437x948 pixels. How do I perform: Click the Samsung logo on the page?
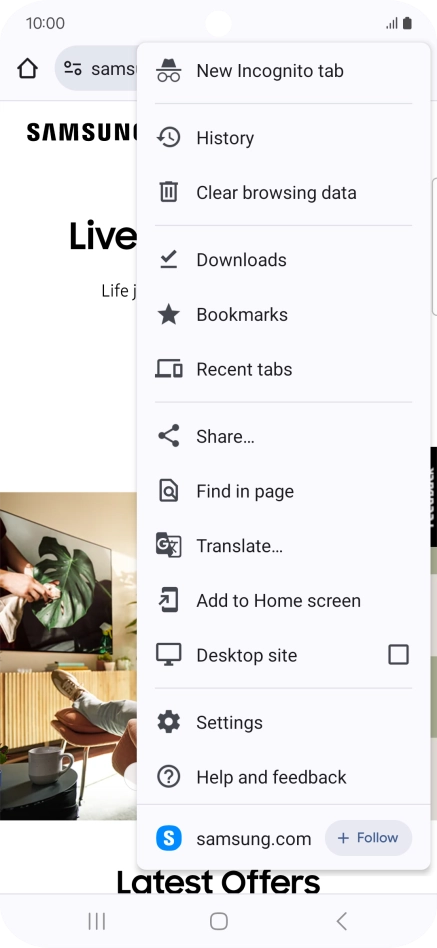pos(82,132)
